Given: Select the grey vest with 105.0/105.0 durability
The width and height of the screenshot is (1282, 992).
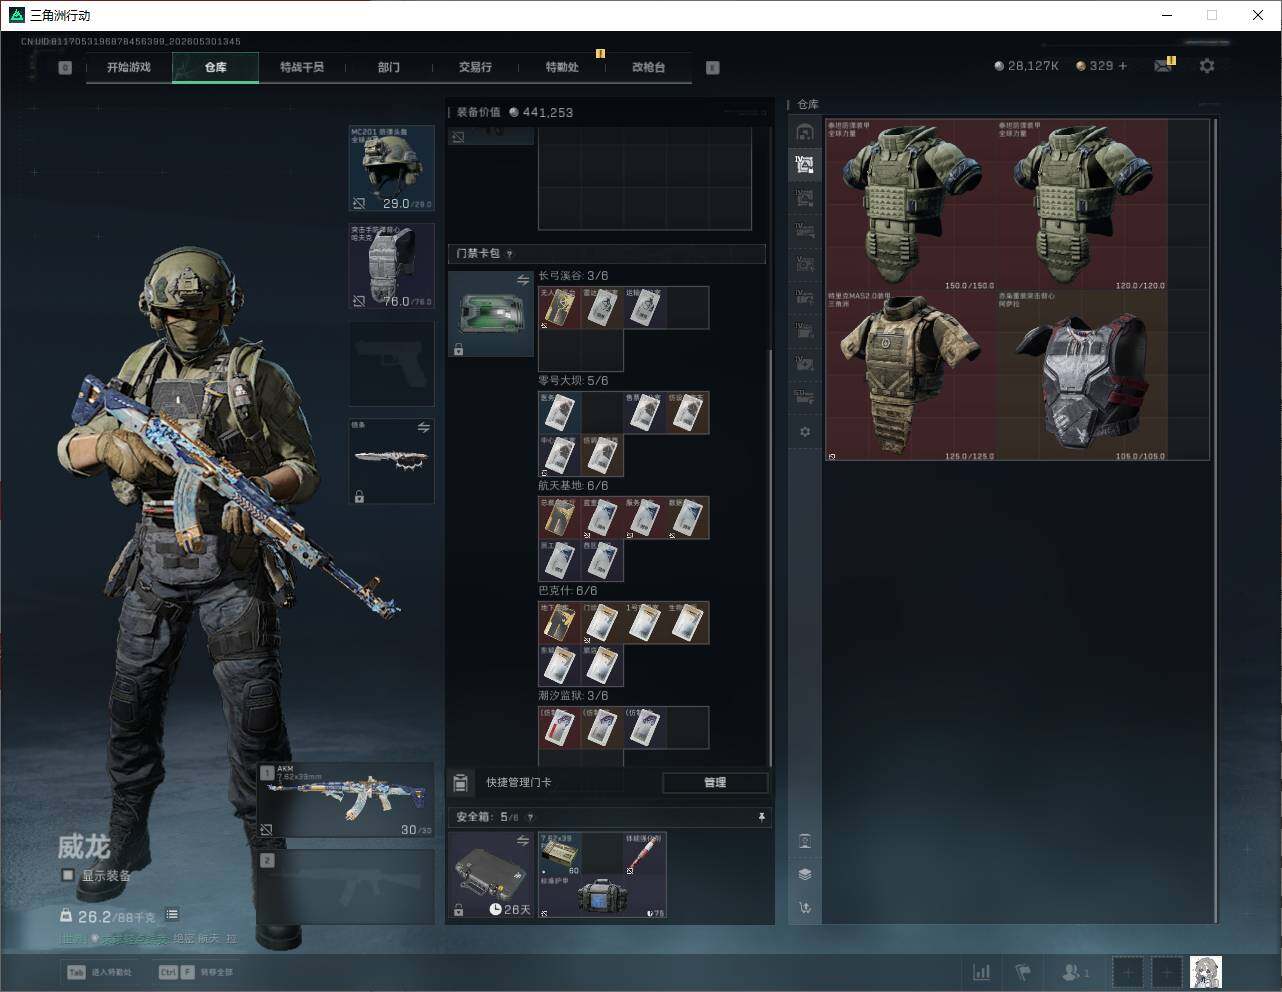Looking at the screenshot, I should coord(1082,375).
